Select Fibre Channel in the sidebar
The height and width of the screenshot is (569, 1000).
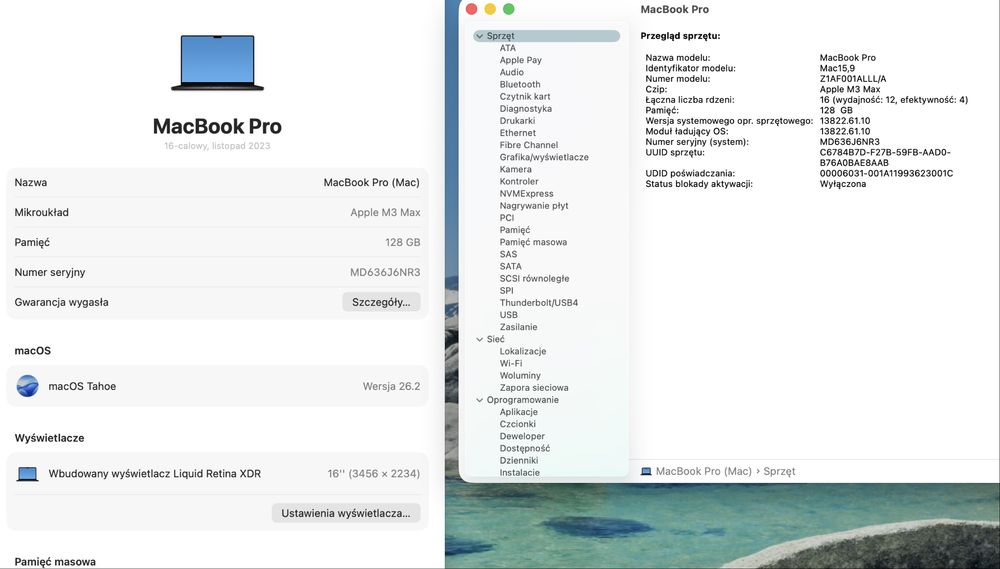click(x=529, y=145)
